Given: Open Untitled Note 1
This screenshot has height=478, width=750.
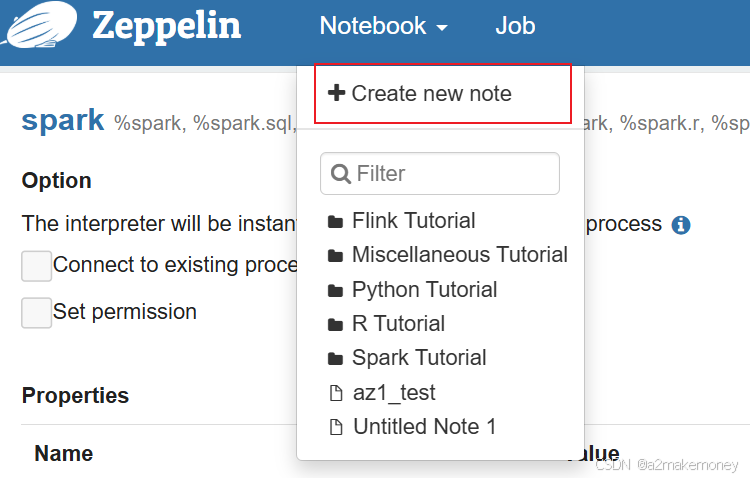Looking at the screenshot, I should 424,426.
